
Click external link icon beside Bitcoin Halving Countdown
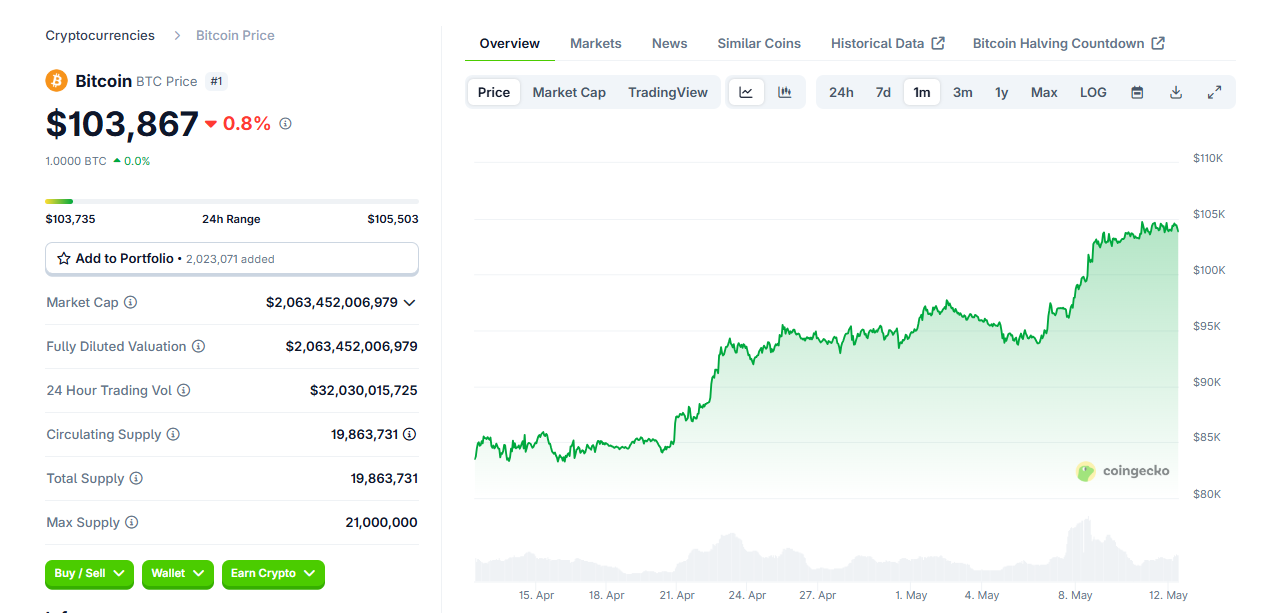[x=1158, y=43]
